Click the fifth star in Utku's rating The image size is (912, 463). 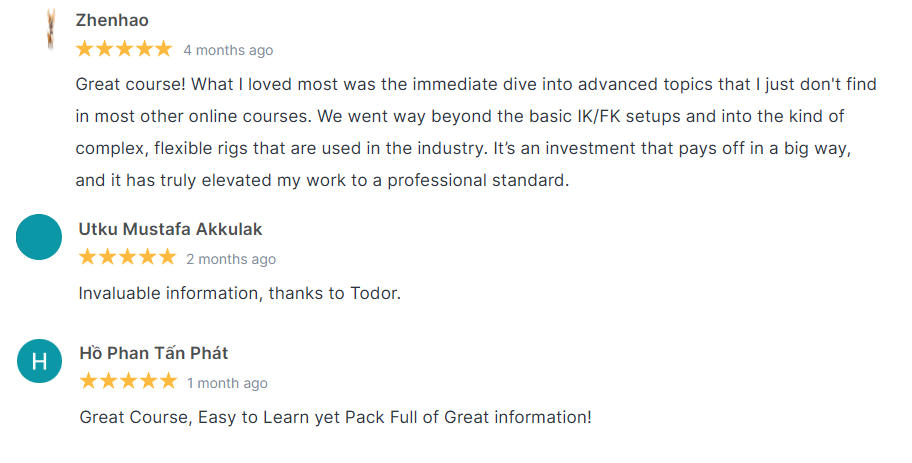[x=166, y=258]
